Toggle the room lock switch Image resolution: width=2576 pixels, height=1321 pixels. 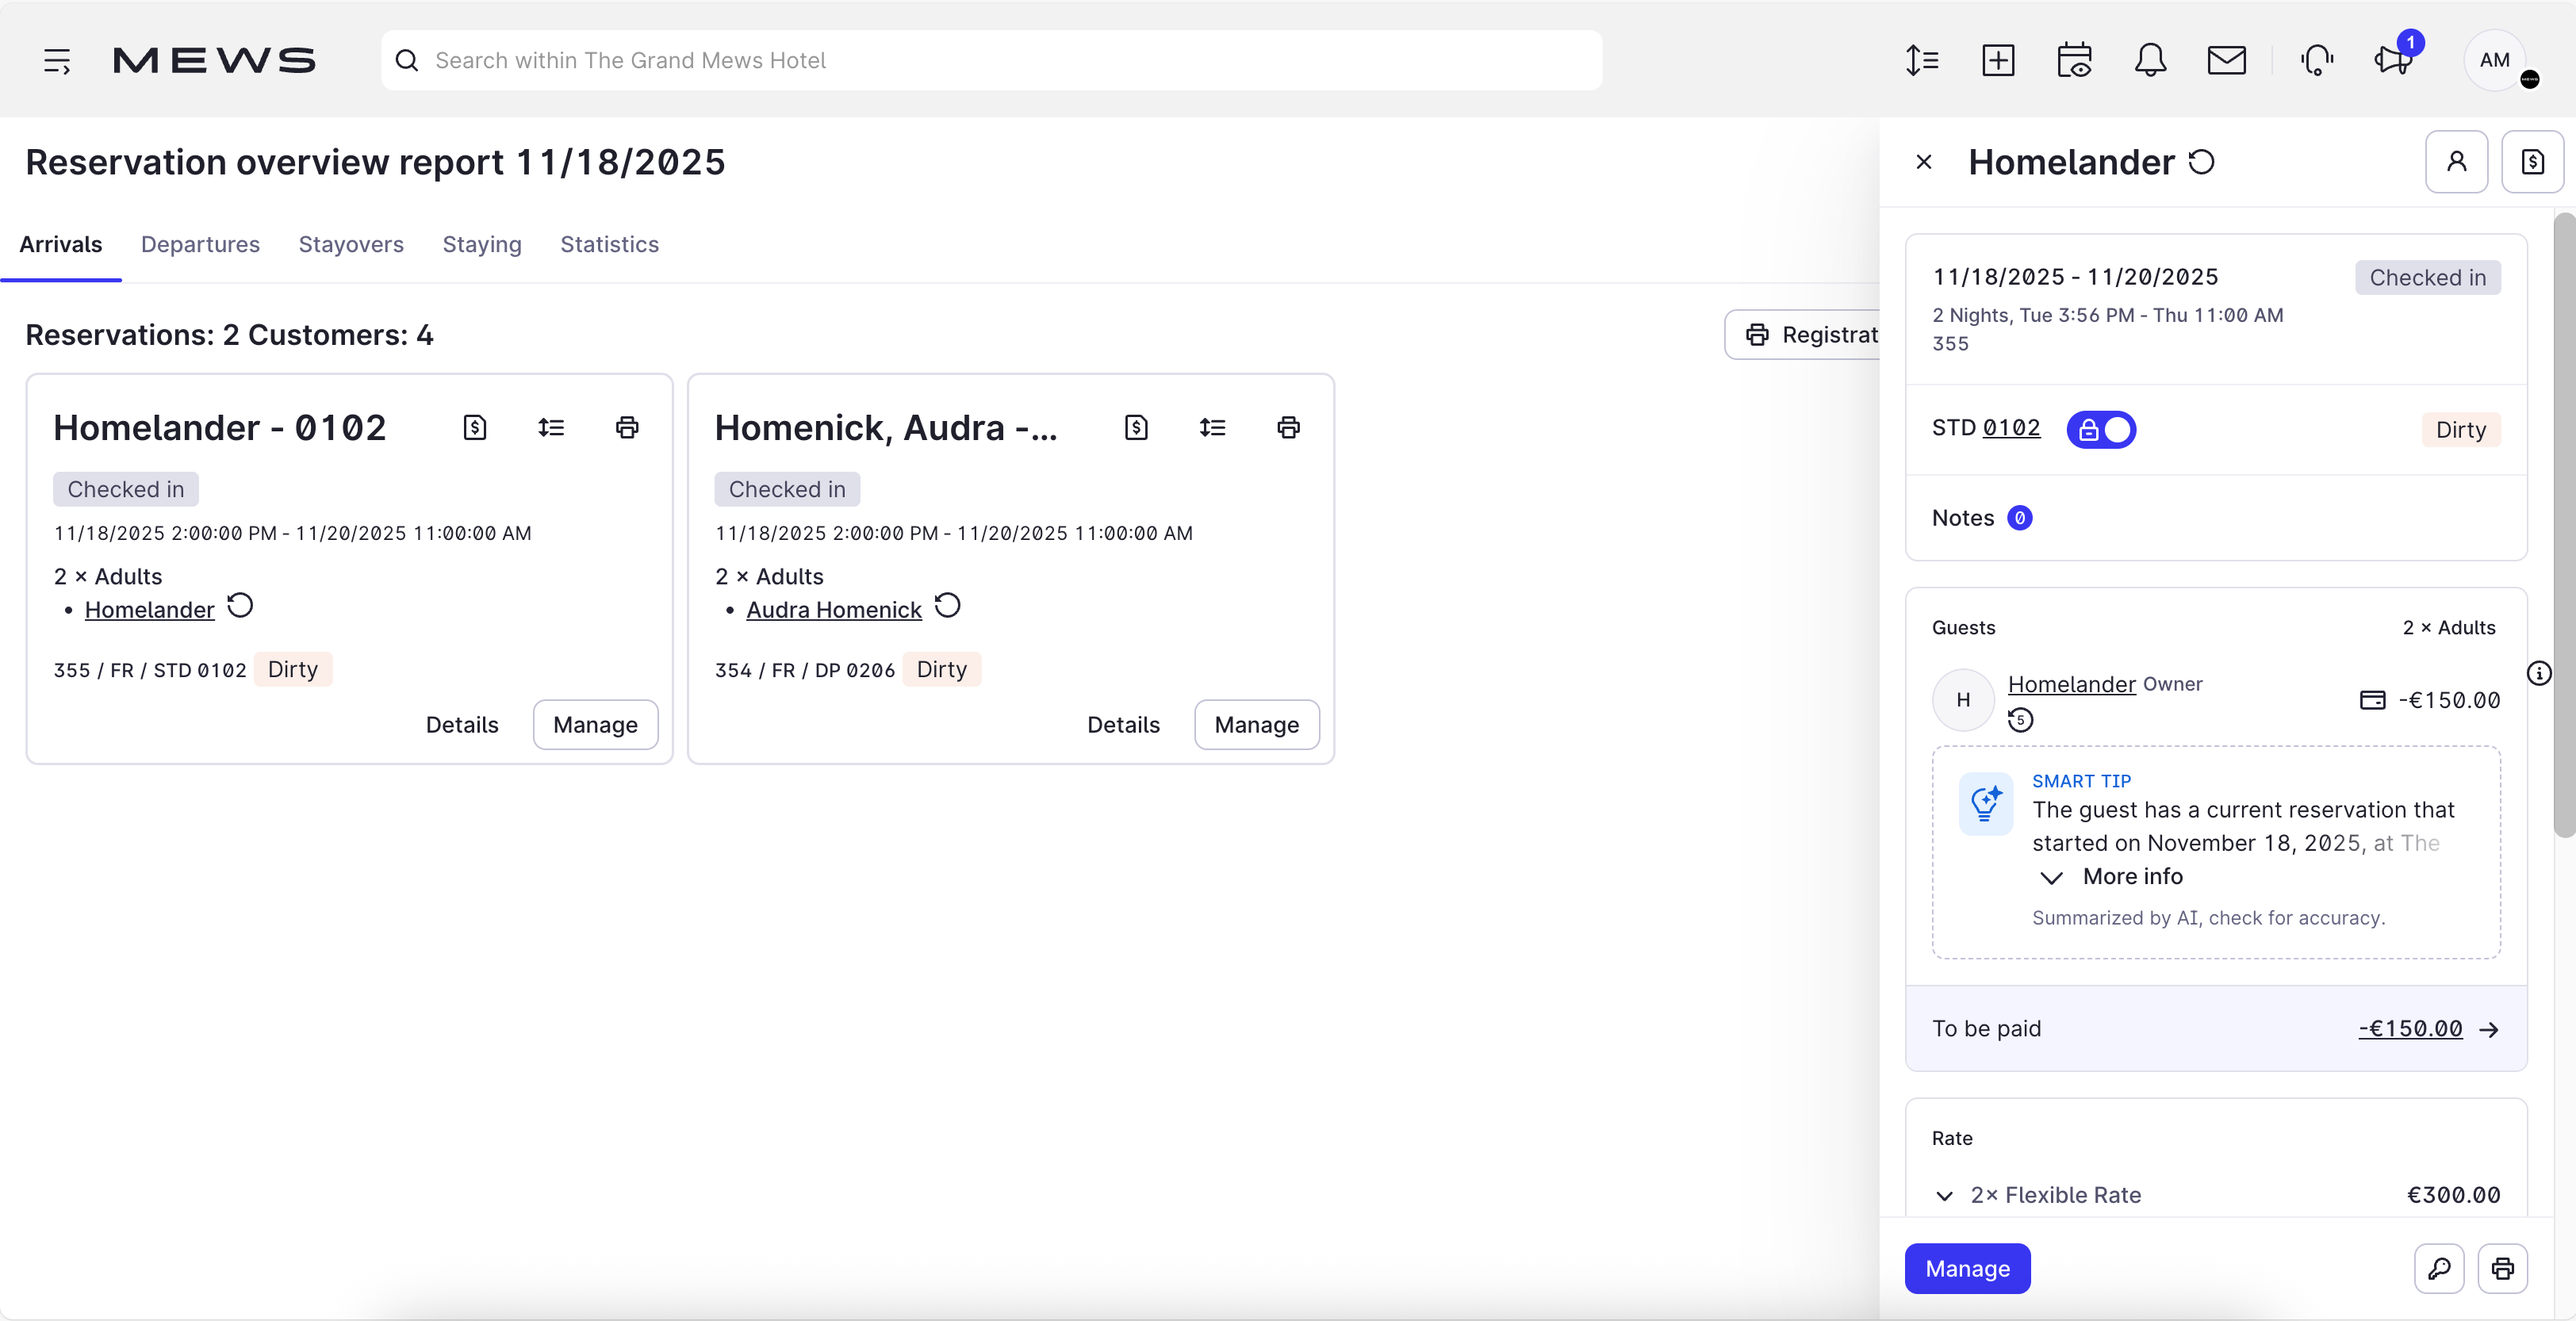[2101, 429]
